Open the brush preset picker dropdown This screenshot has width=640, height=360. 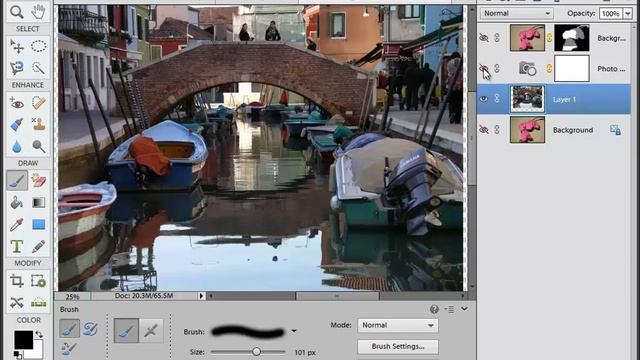(294, 331)
